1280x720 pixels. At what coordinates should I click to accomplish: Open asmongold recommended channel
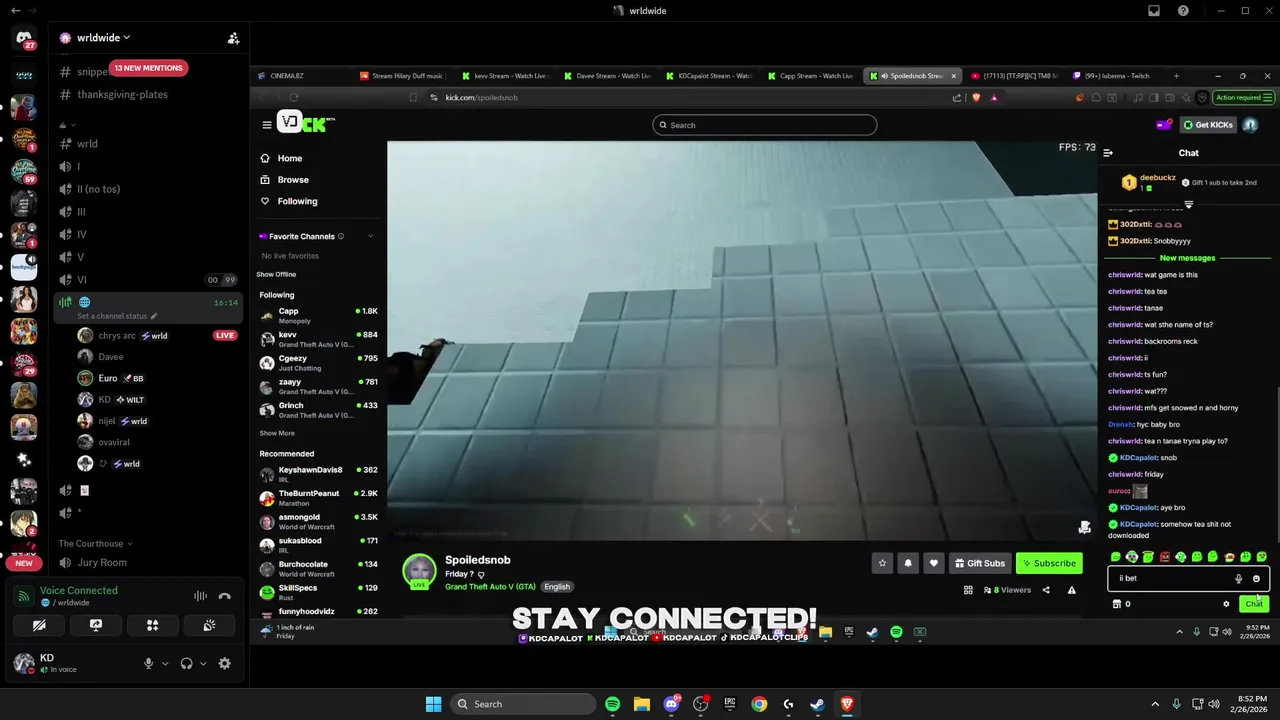click(319, 522)
